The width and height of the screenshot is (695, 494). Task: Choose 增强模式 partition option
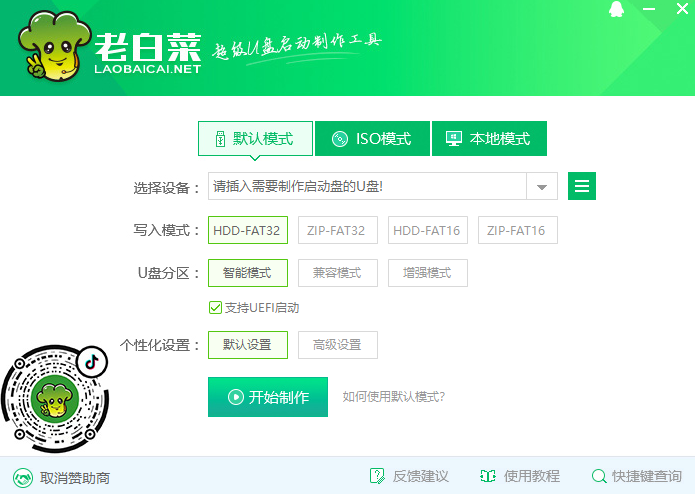[428, 273]
